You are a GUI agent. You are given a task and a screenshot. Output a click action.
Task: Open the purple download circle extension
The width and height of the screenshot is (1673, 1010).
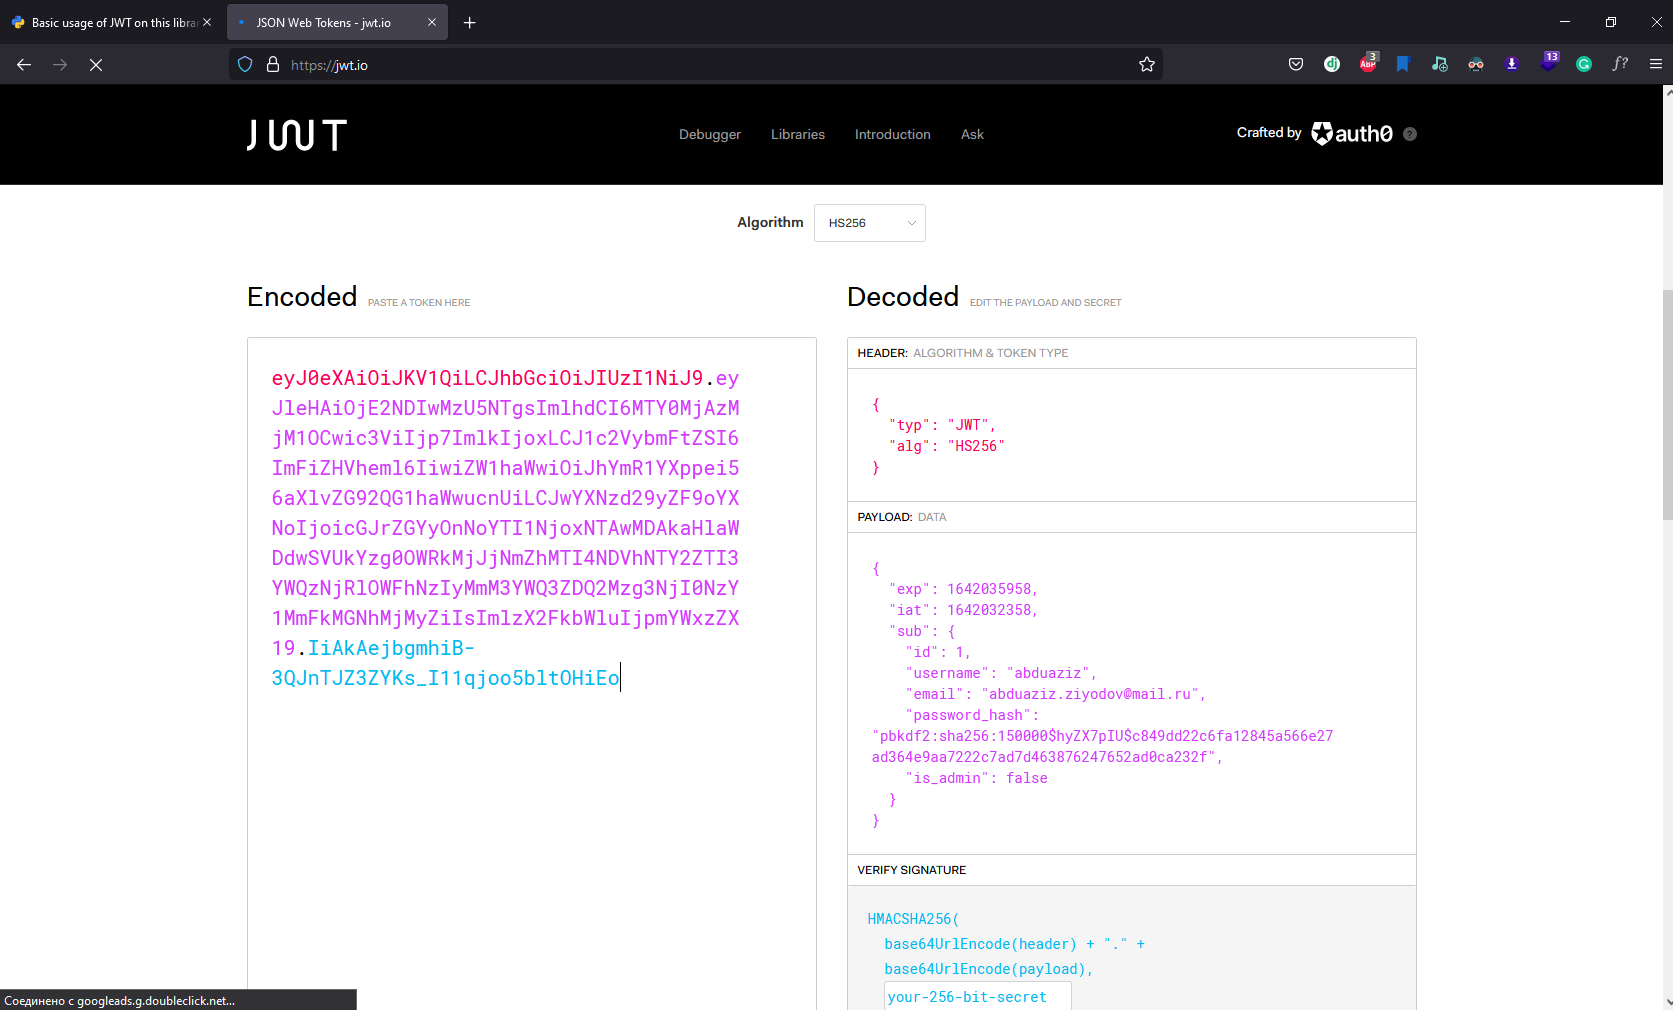coord(1512,64)
